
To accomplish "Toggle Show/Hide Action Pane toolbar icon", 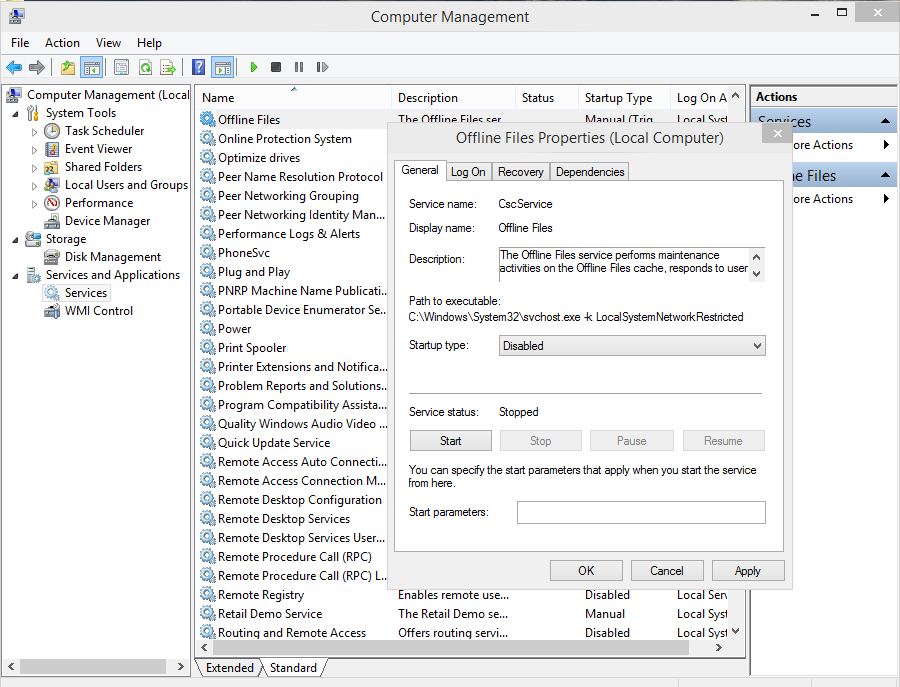I will [223, 68].
